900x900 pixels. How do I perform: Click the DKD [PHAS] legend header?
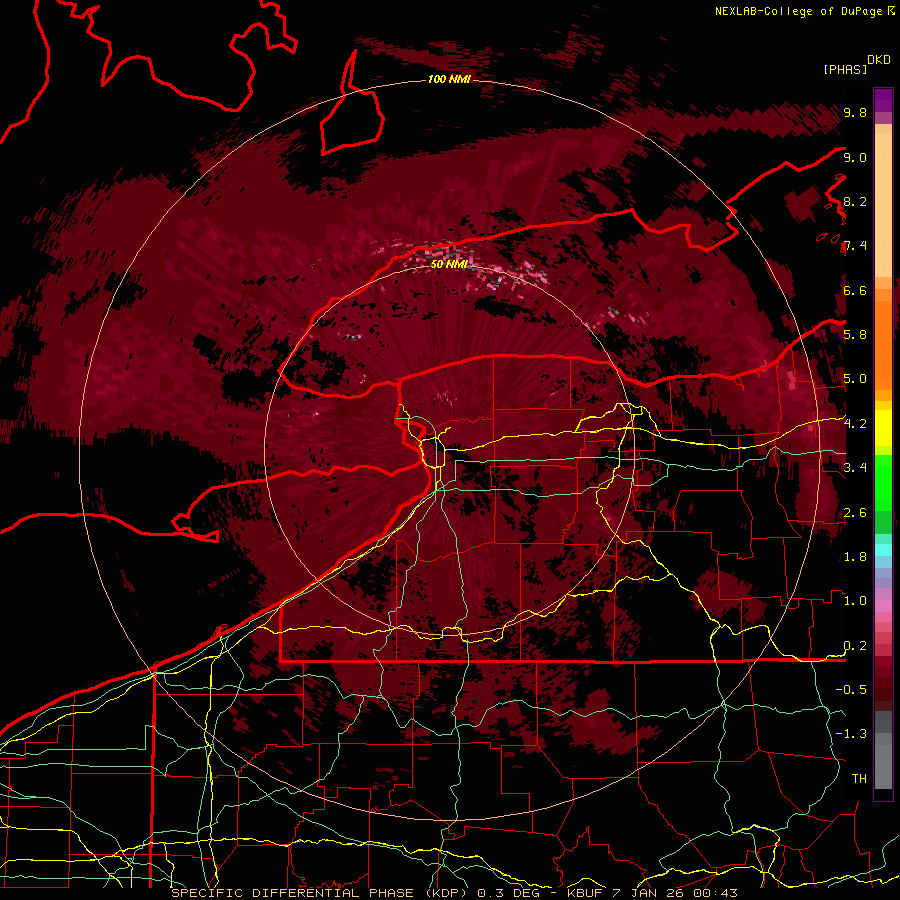tap(856, 65)
